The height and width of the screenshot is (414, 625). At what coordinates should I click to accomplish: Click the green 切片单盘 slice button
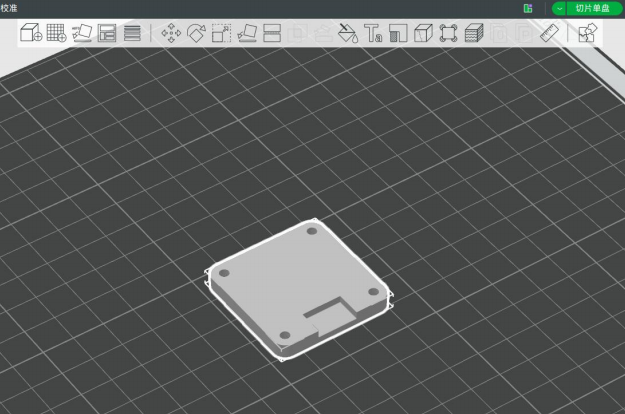coord(592,8)
